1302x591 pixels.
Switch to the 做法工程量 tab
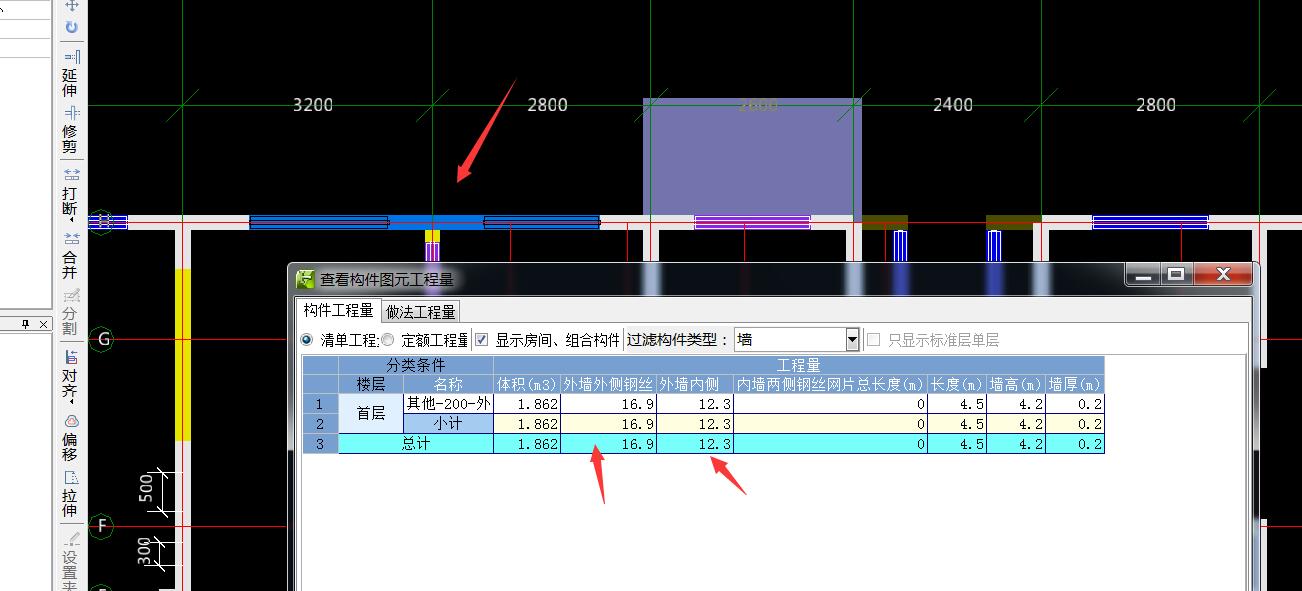click(421, 312)
